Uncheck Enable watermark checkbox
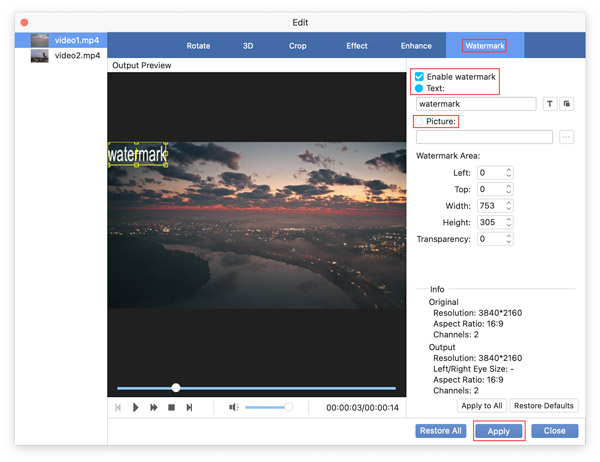Image resolution: width=600 pixels, height=462 pixels. [420, 77]
